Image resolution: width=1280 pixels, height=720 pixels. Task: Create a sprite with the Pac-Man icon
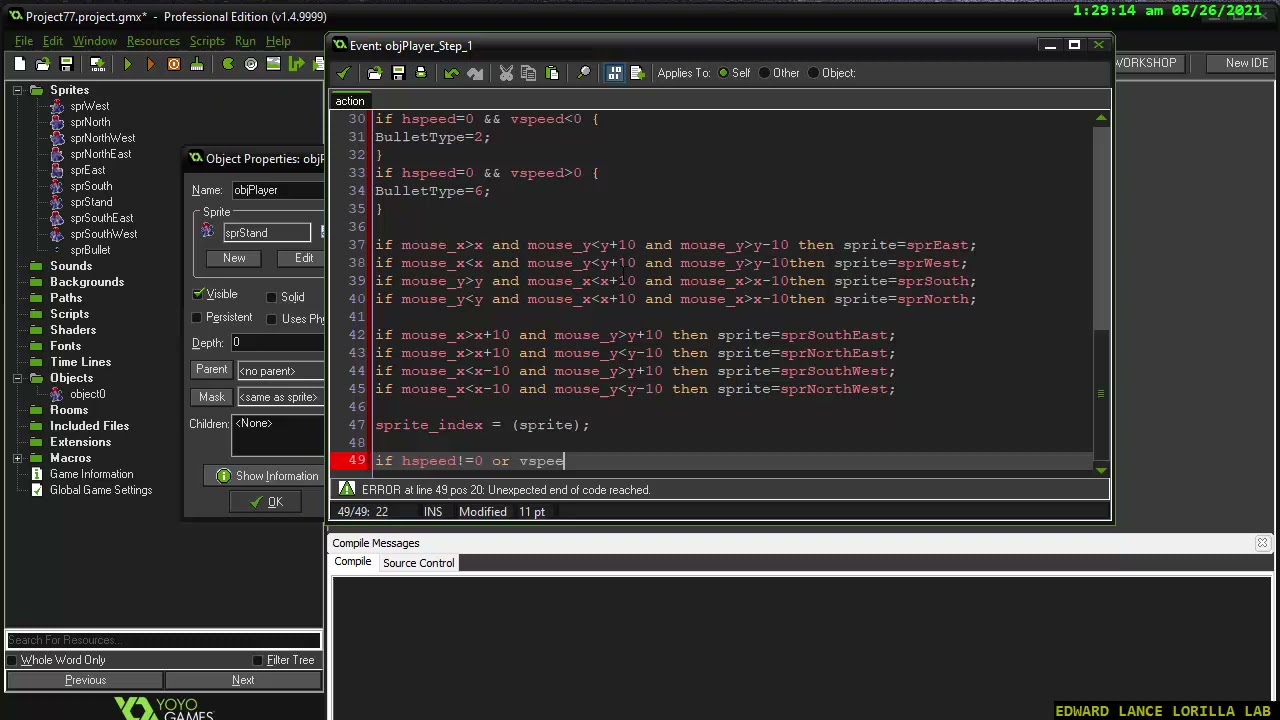click(x=228, y=64)
